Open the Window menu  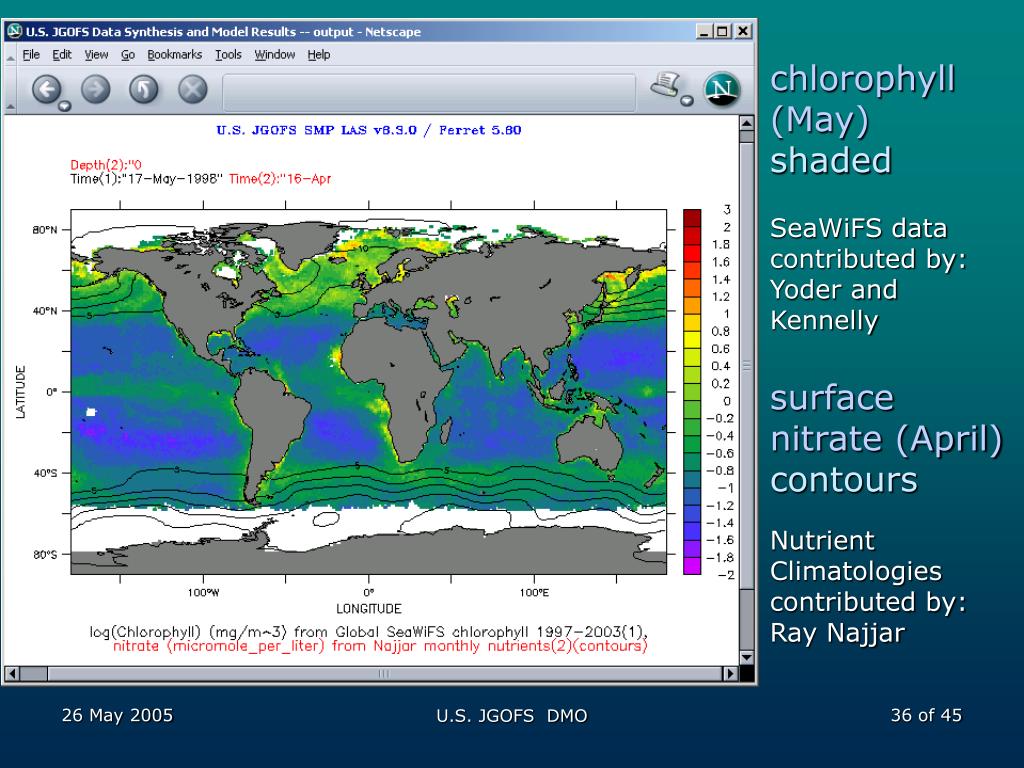tap(275, 55)
